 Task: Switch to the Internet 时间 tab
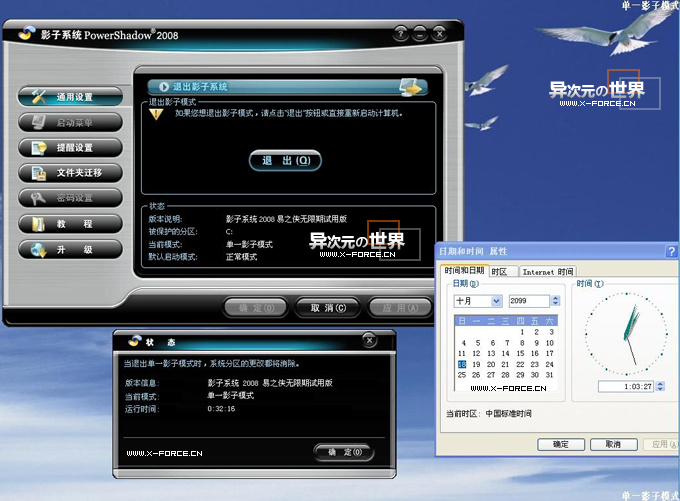tap(548, 272)
